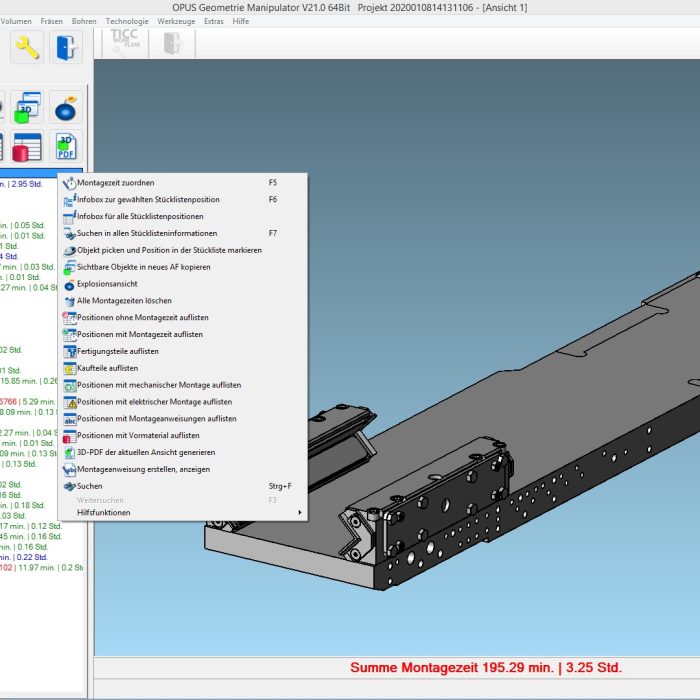
Task: Select Explosionsansicht from context menu
Action: tap(183, 284)
